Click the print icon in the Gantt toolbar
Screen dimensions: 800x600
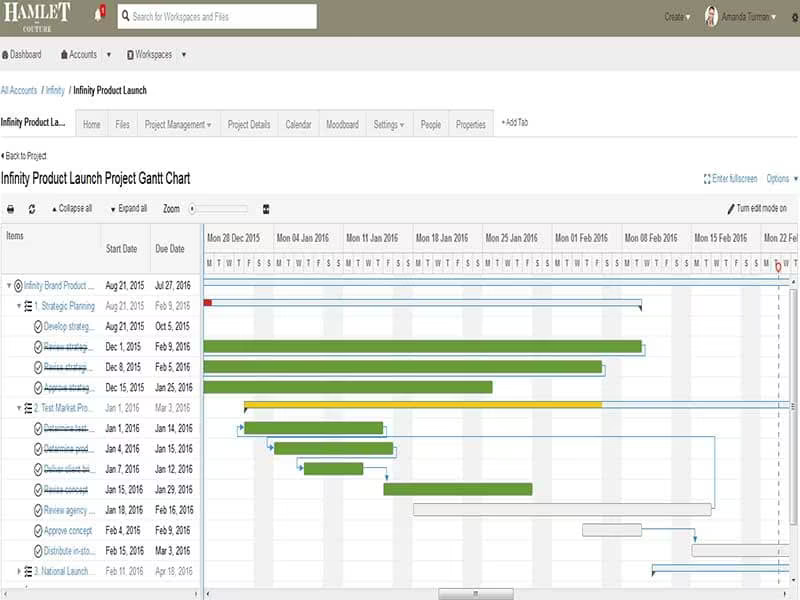pos(10,209)
